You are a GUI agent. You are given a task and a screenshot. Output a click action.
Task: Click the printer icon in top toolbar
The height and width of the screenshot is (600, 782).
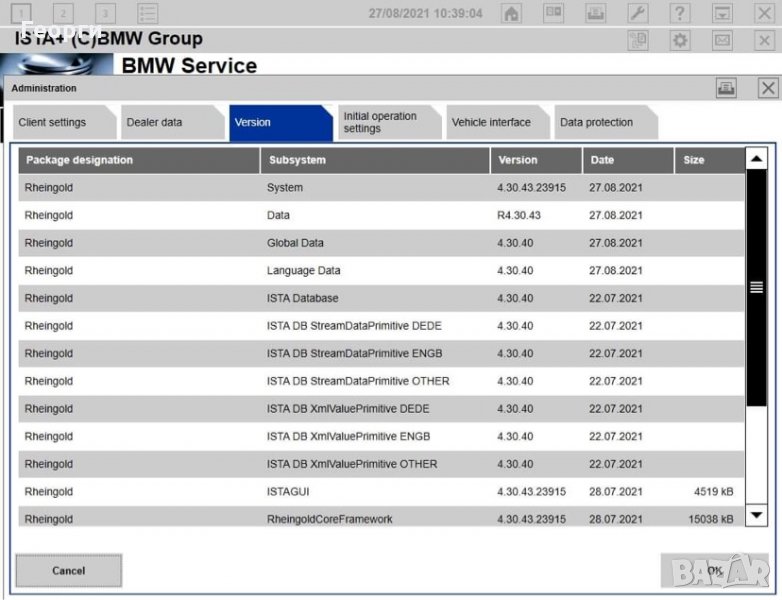[x=595, y=14]
